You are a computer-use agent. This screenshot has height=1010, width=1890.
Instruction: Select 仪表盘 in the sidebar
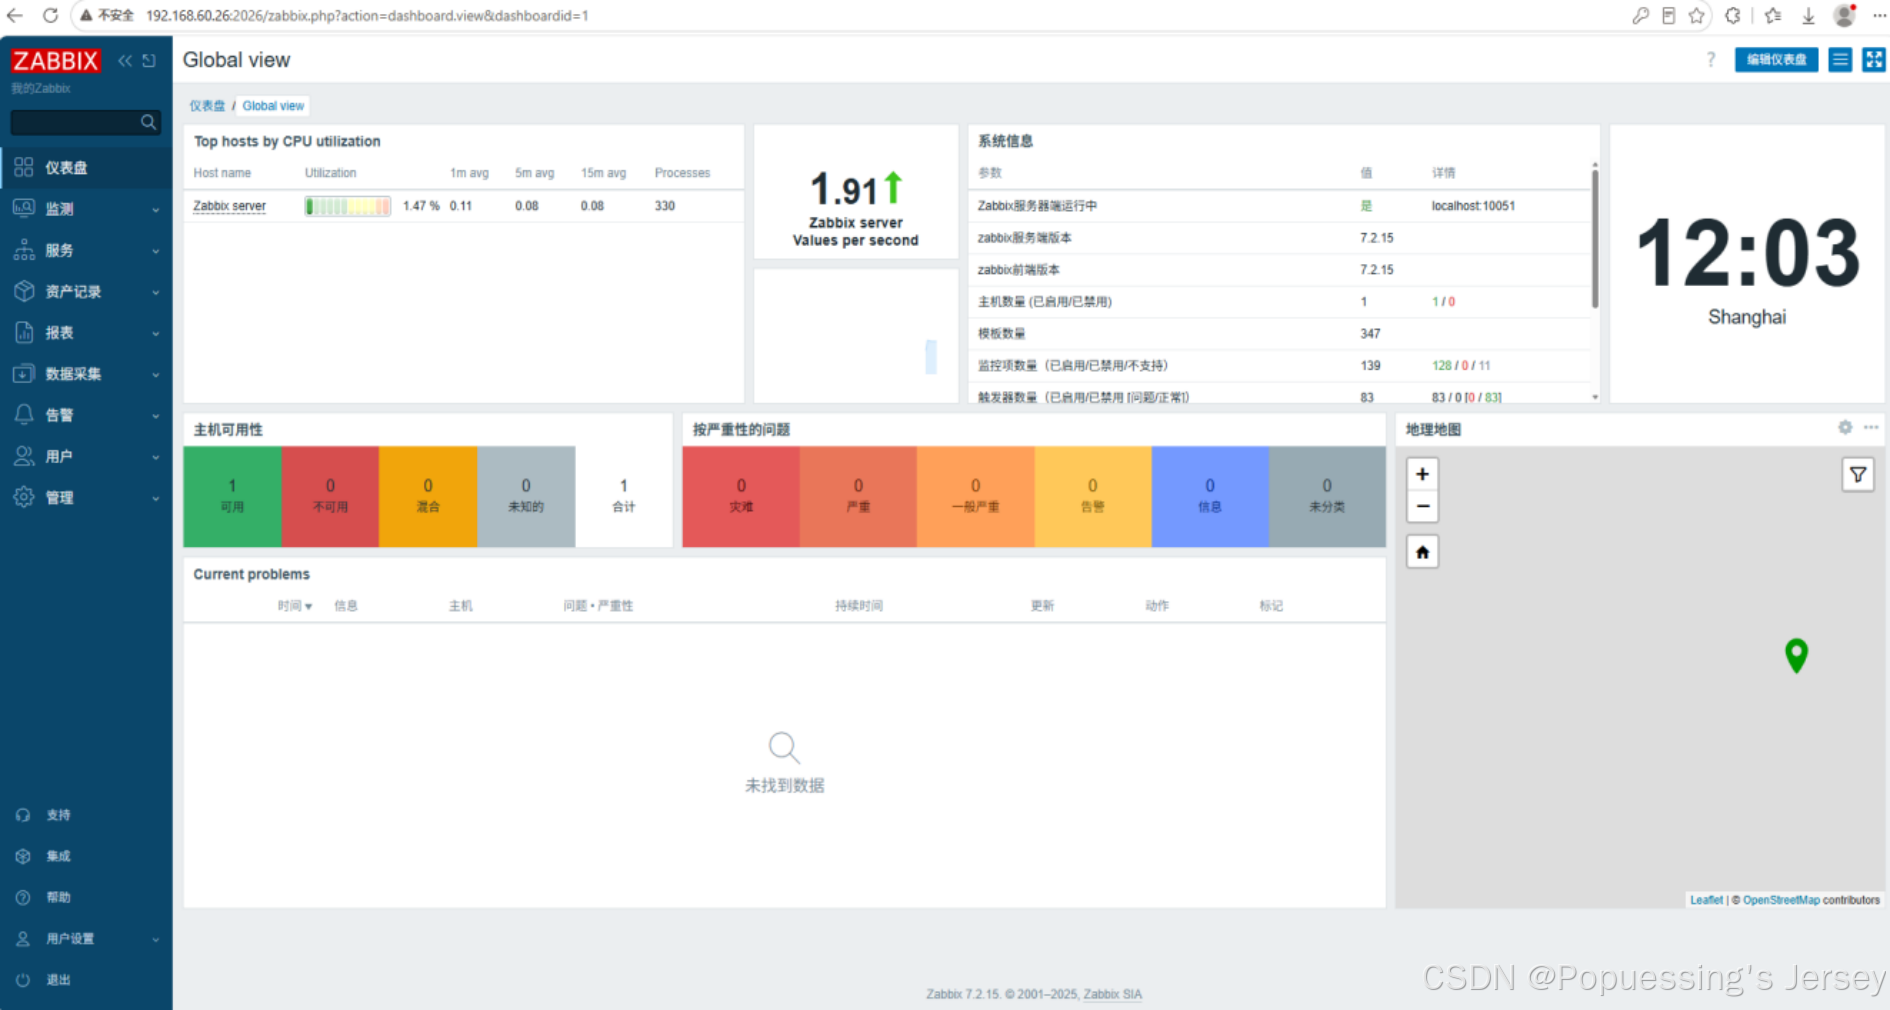pyautogui.click(x=86, y=167)
